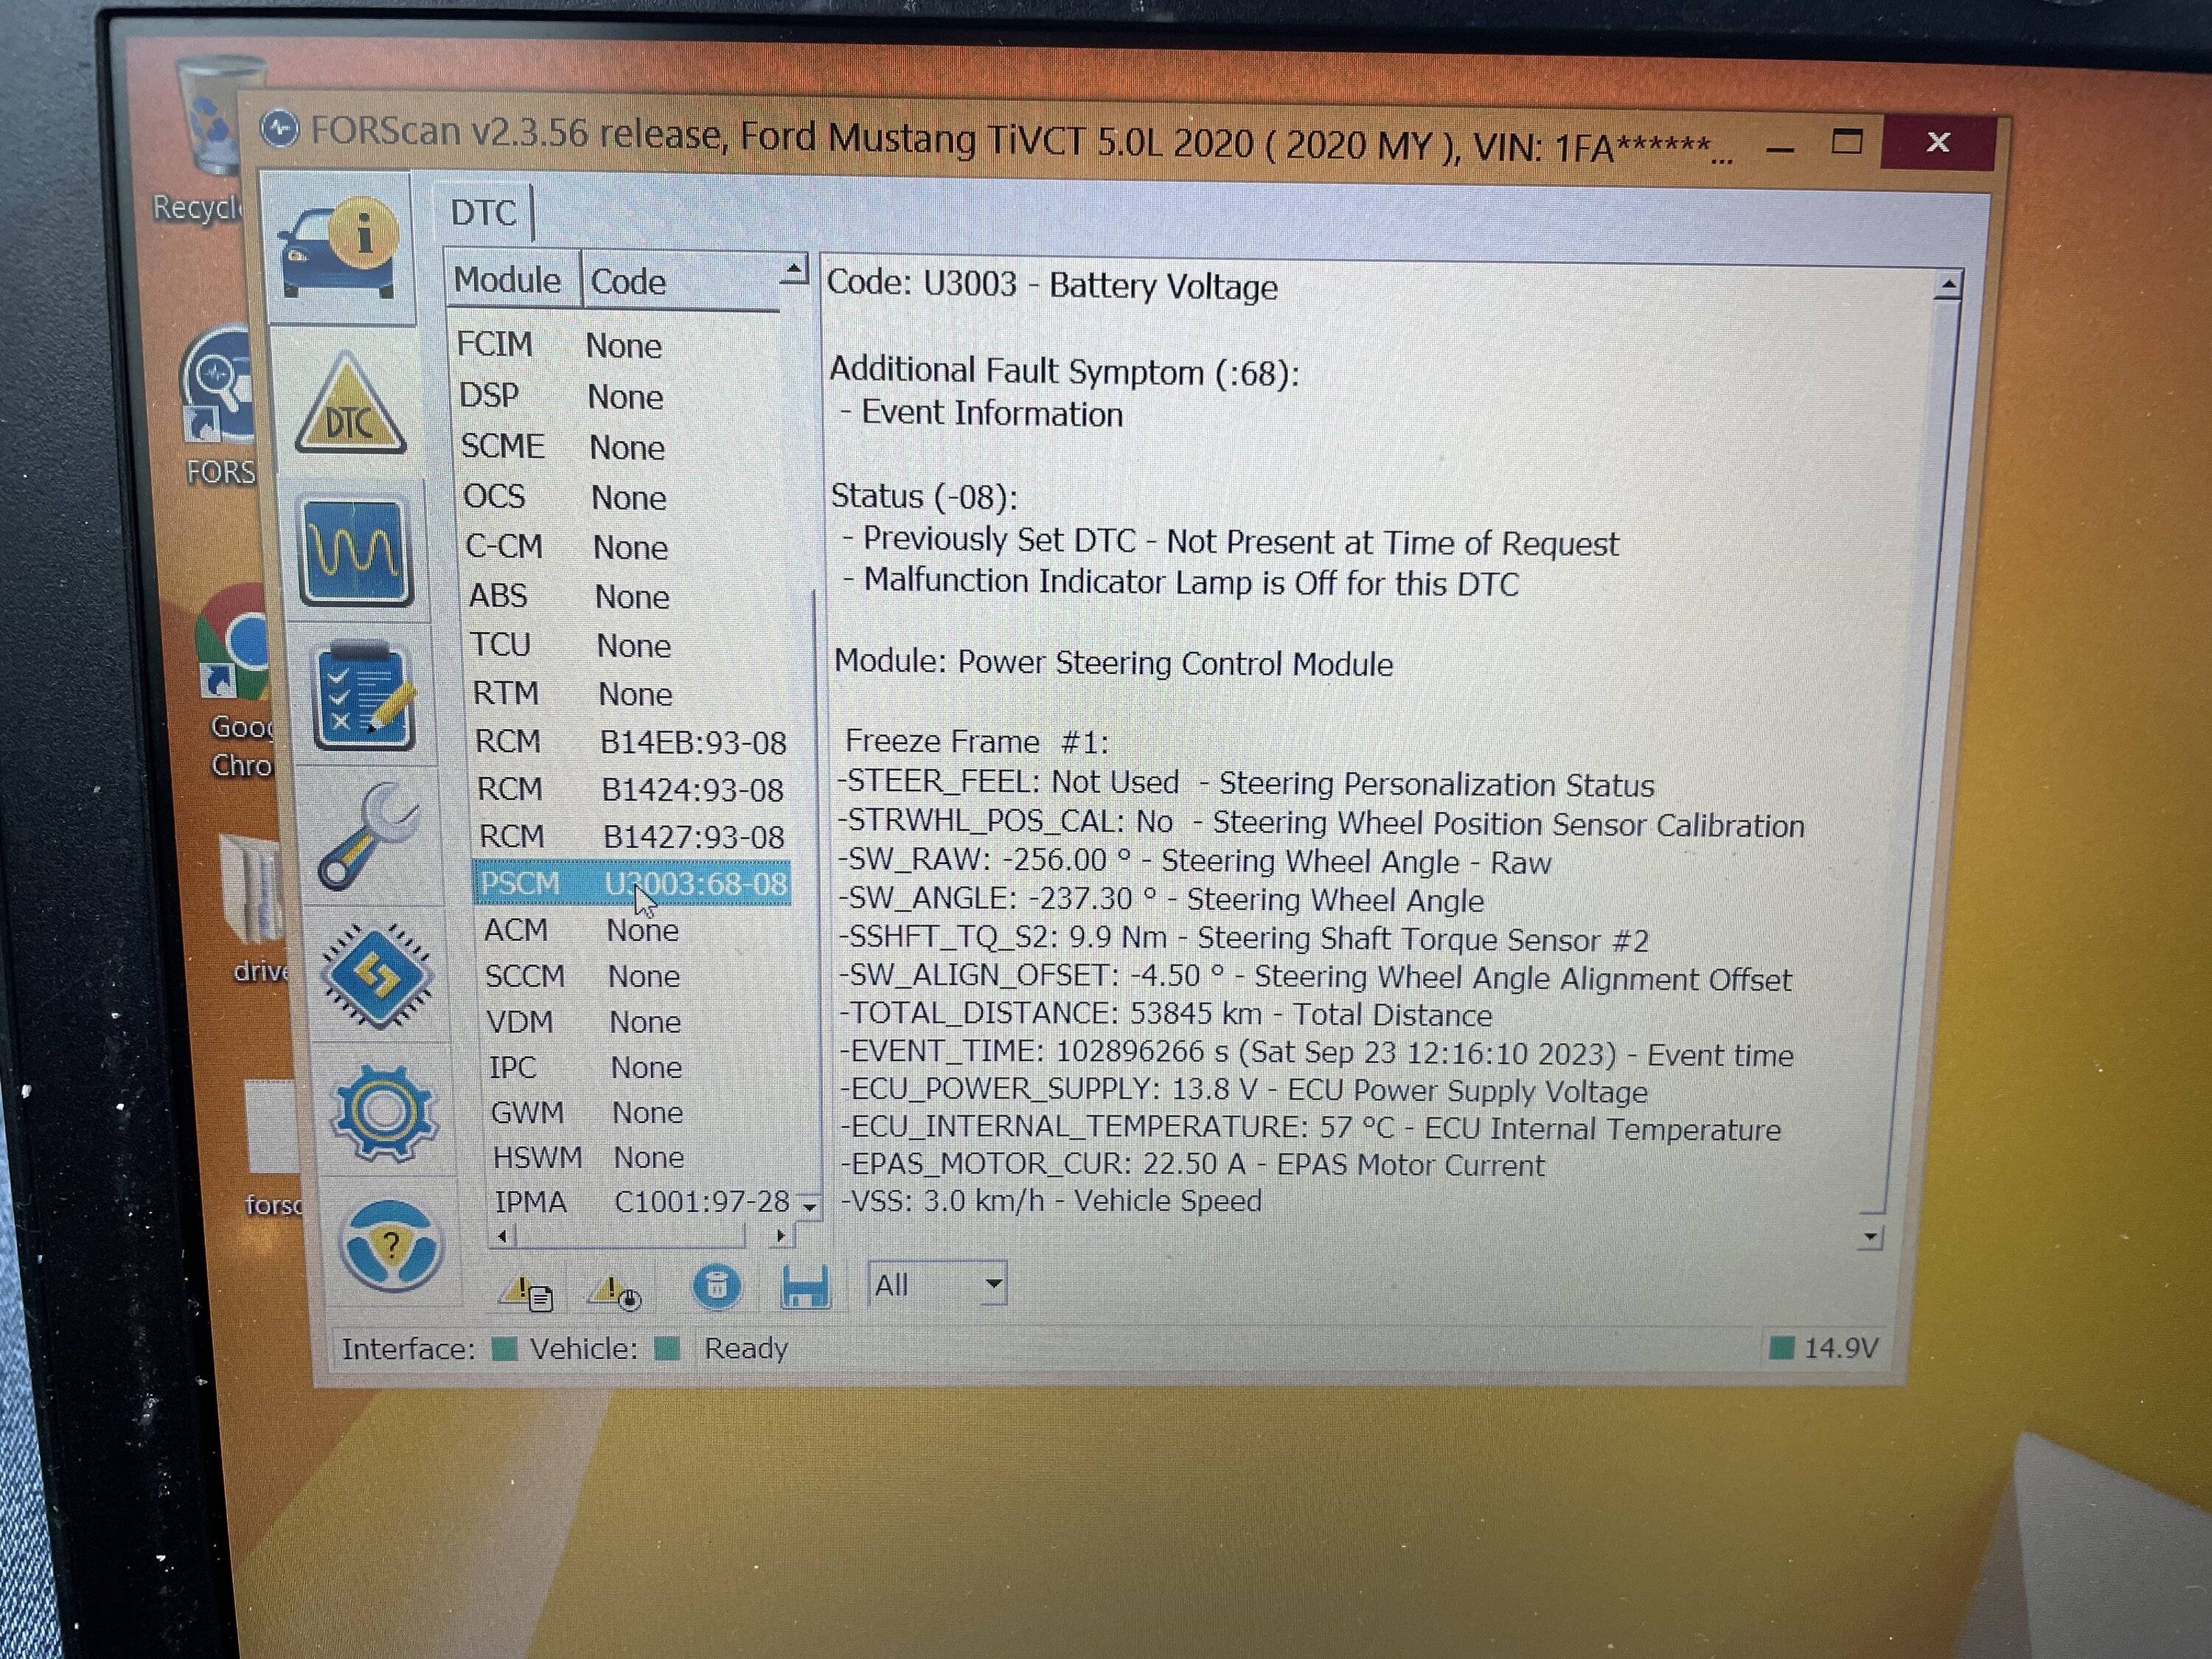Click module list scroll down arrow
2212x1659 pixels.
(810, 1207)
